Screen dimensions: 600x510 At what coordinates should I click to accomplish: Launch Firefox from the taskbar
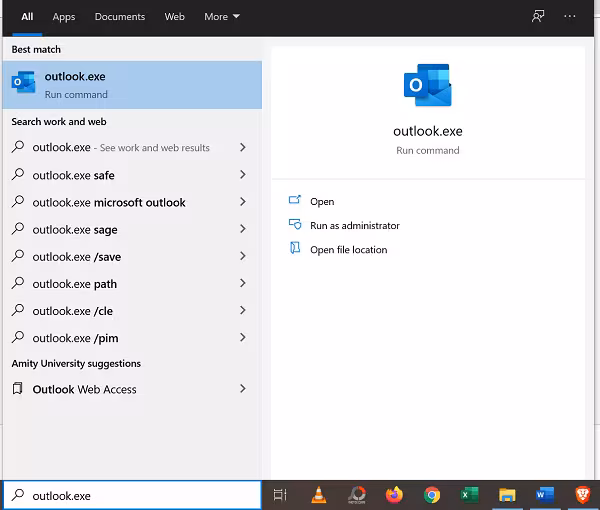coord(394,494)
